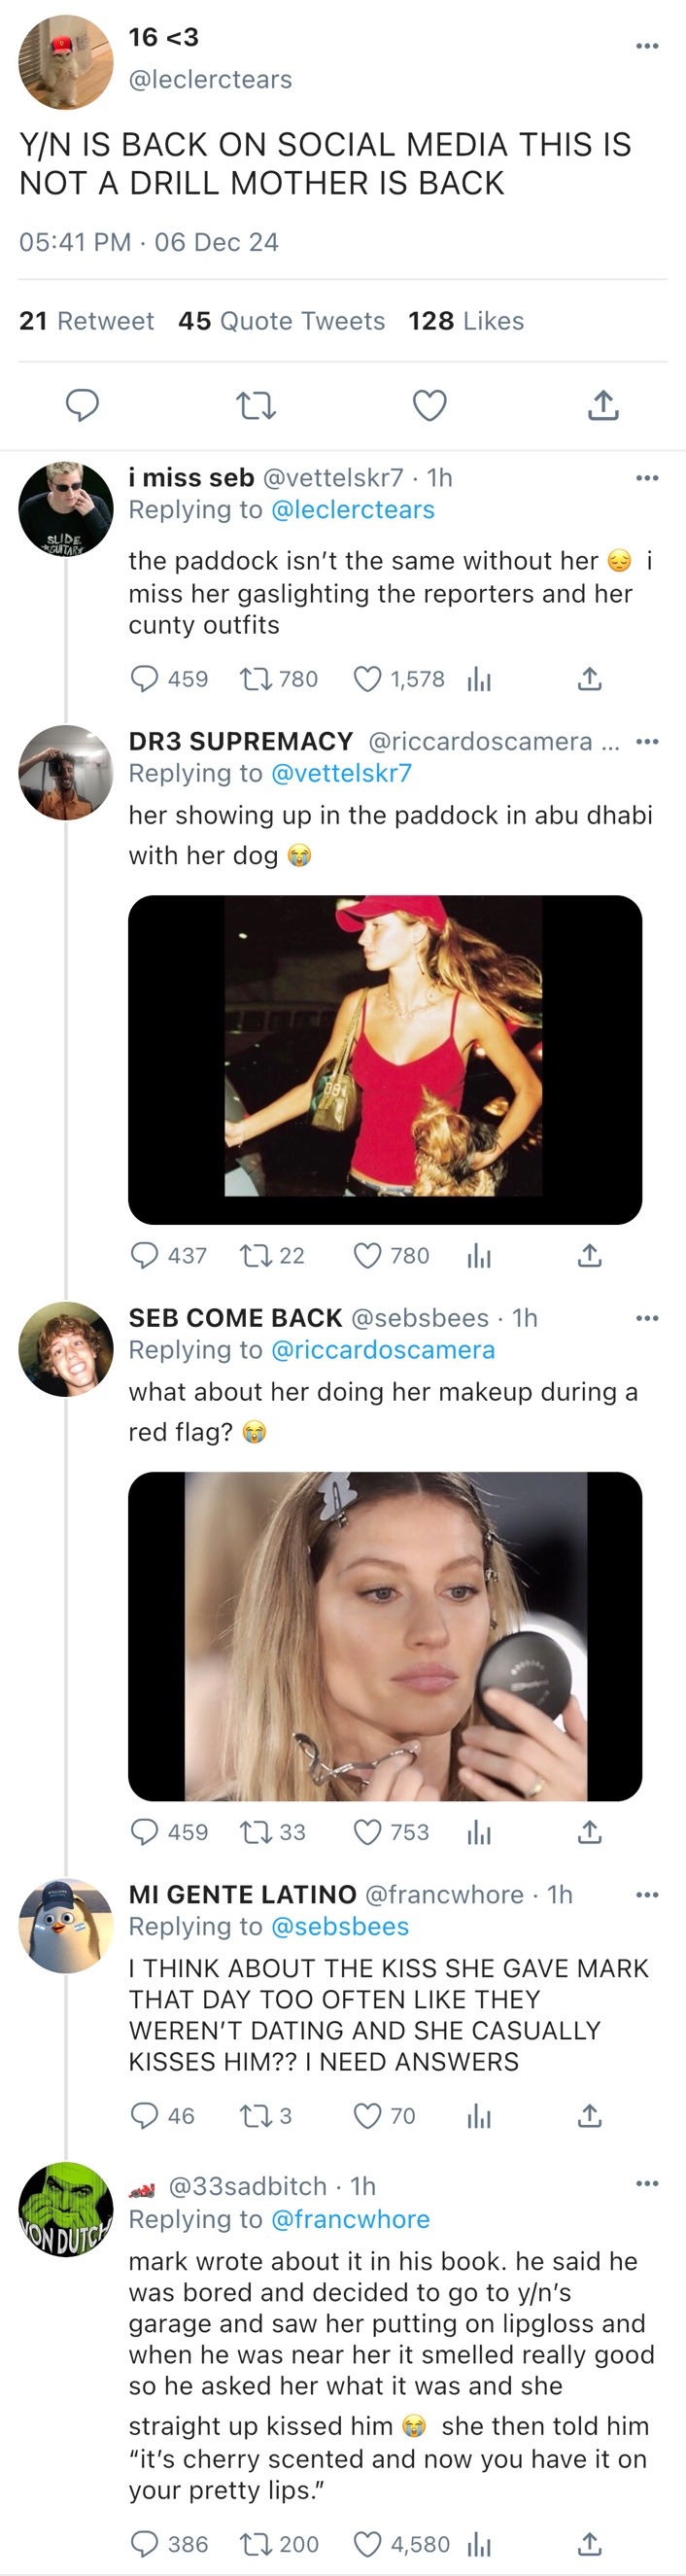Screen dimensions: 686x2576
Task: Open more options on DR3 SUPREMACY reply
Action: 647,742
